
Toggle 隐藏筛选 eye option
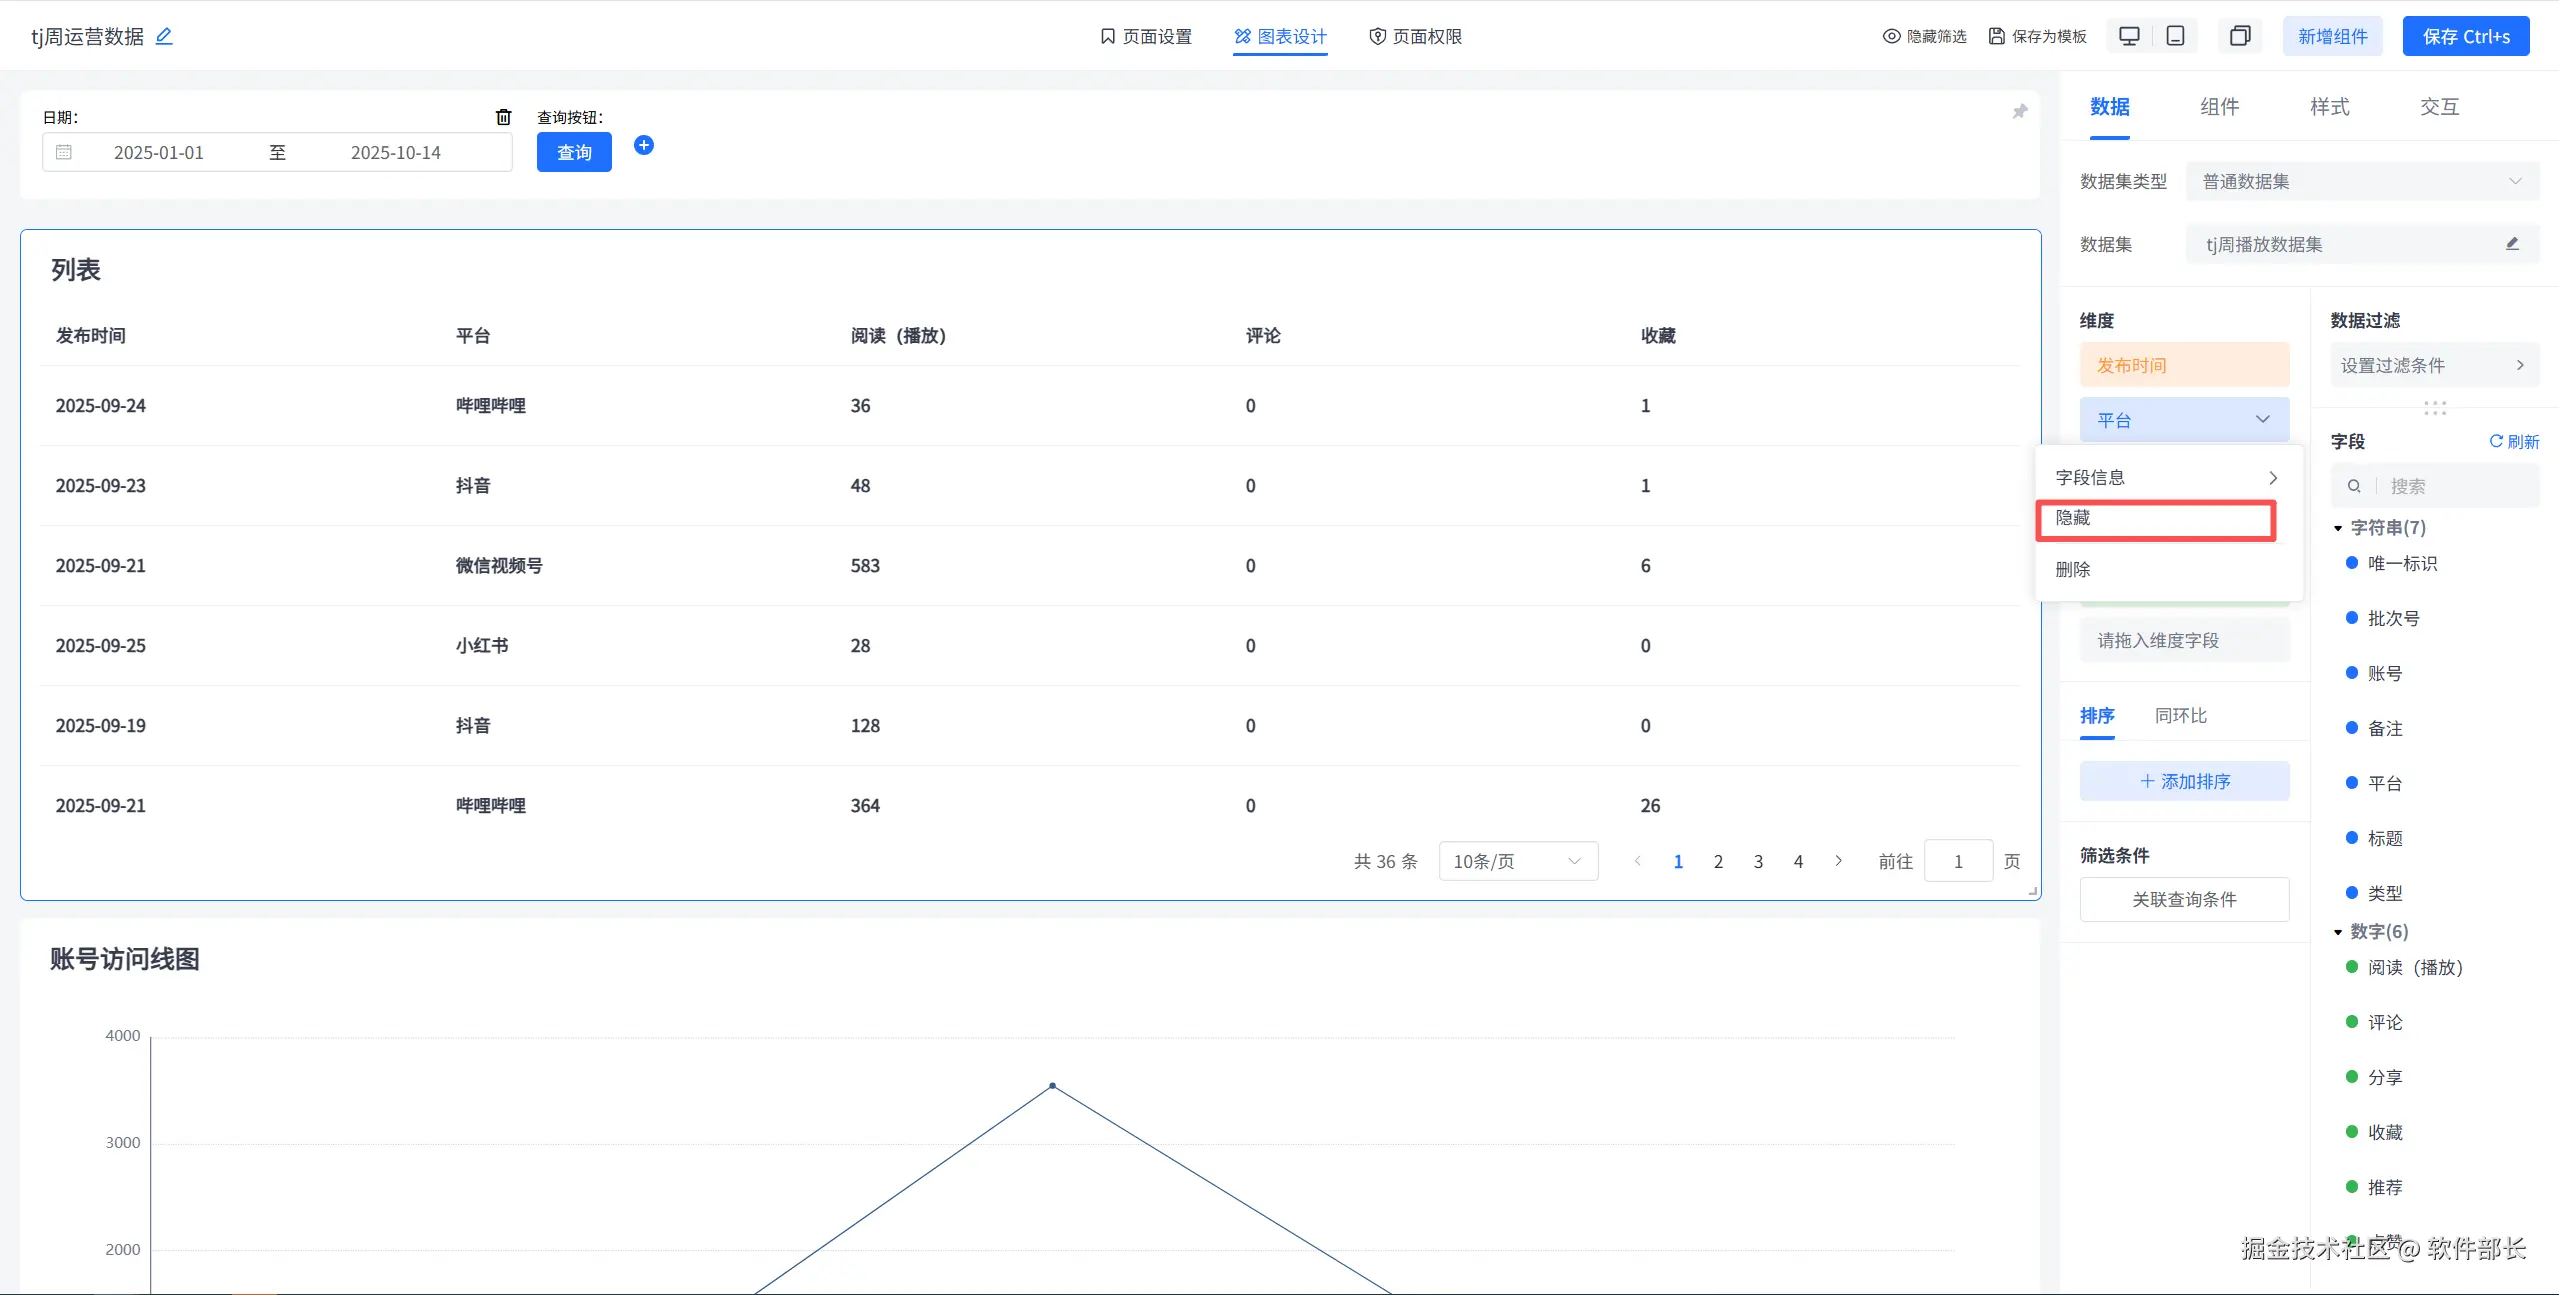1924,36
